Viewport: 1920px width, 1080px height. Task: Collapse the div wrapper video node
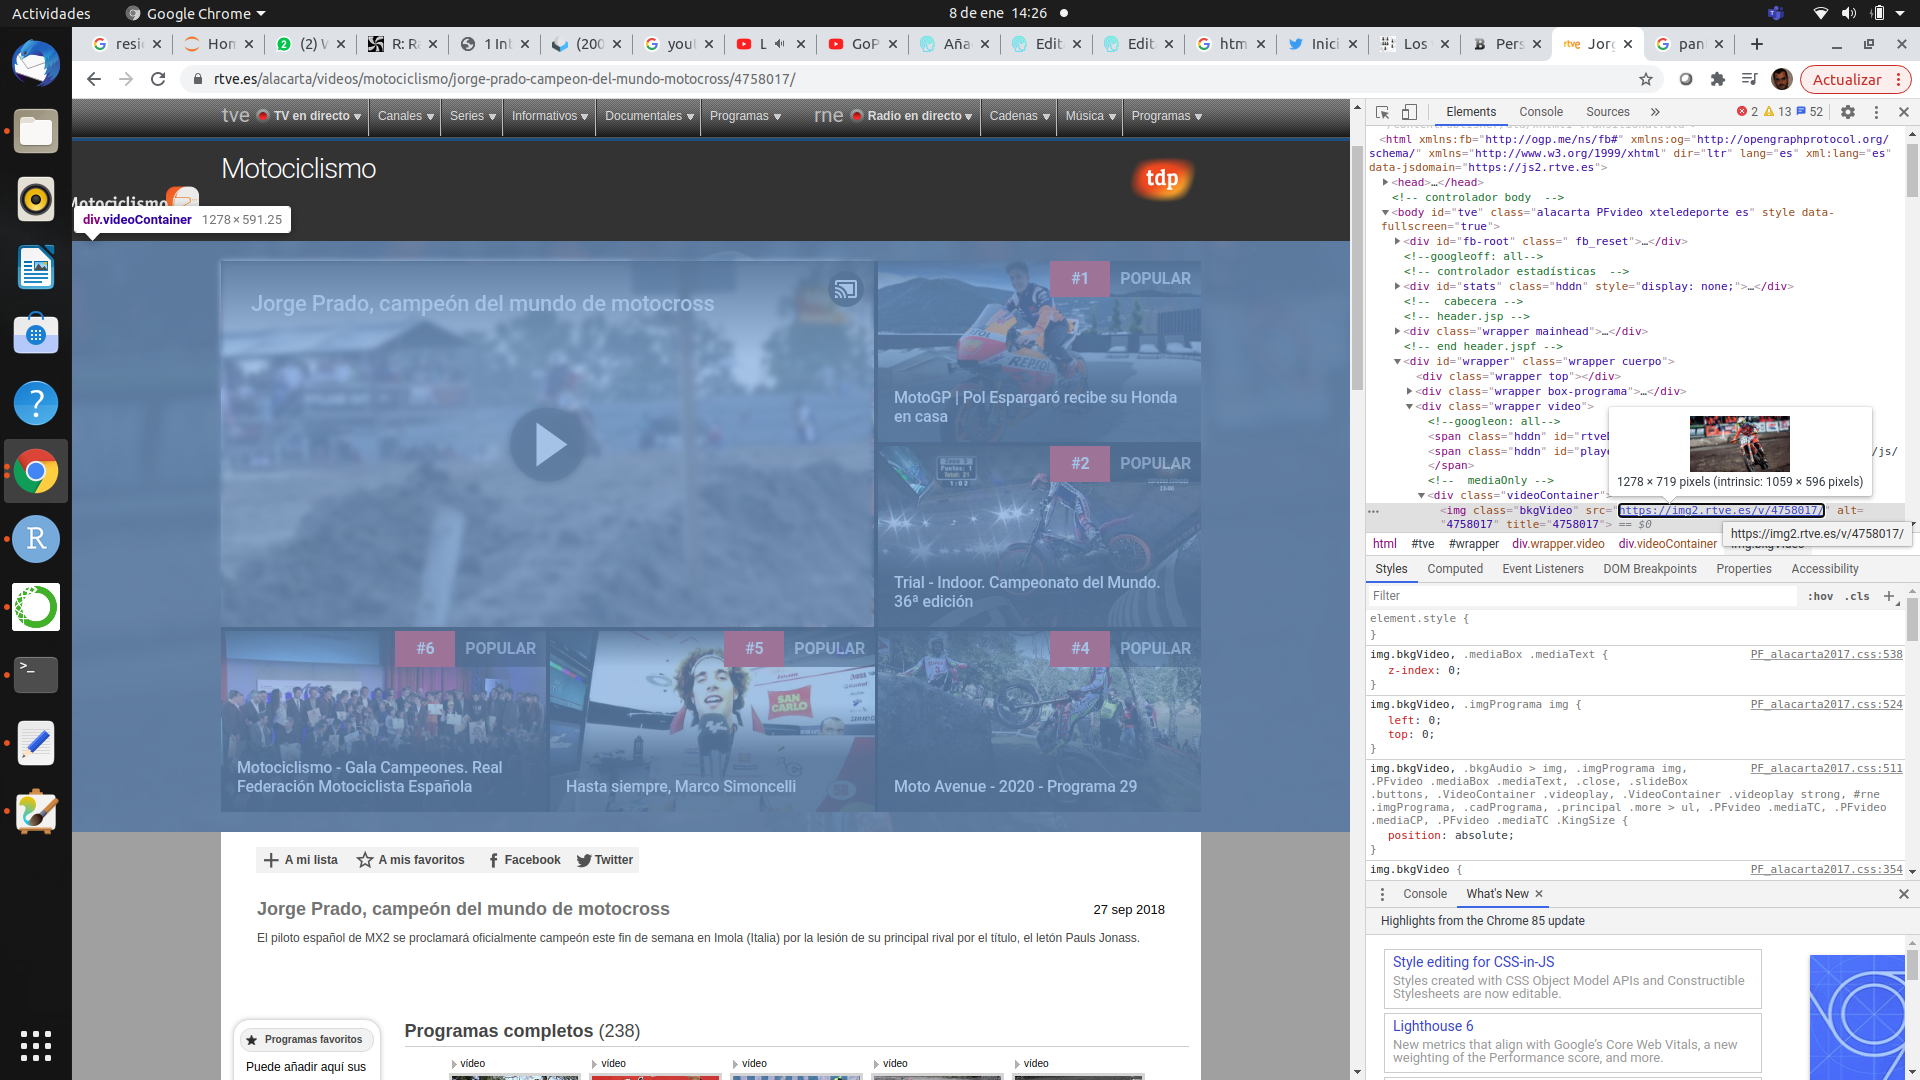tap(1409, 406)
